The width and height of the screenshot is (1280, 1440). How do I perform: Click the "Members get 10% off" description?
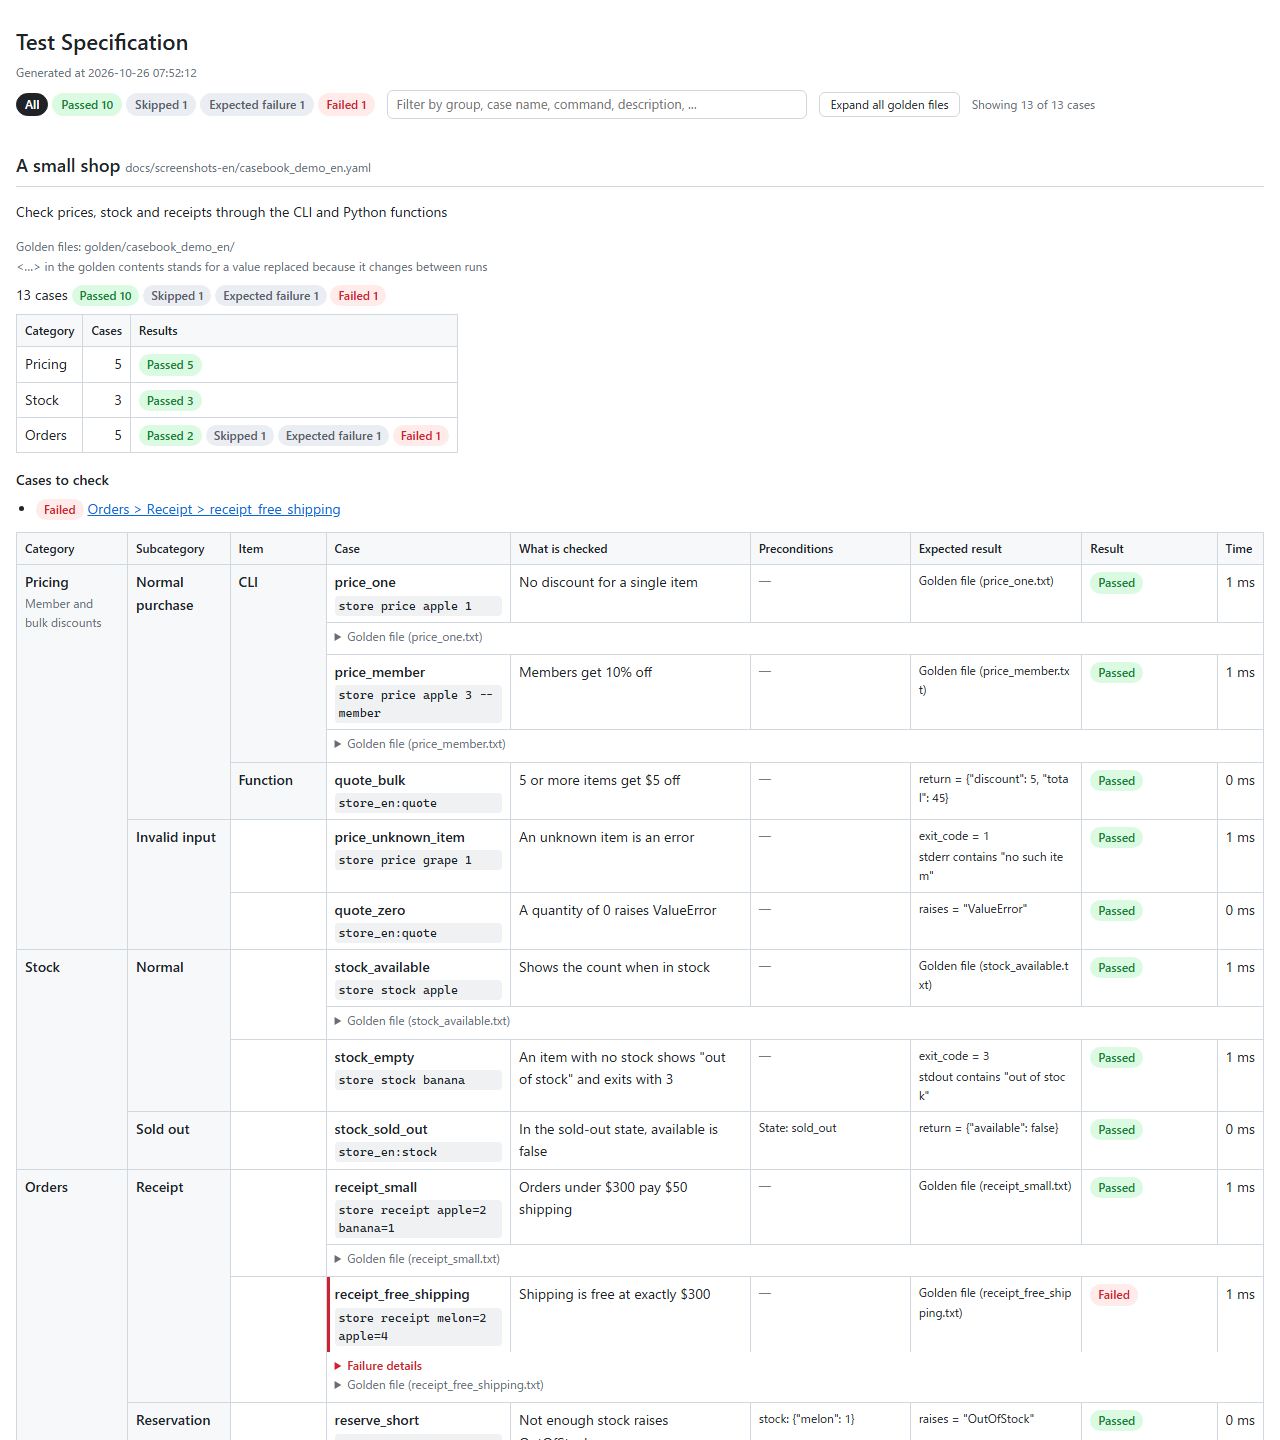pyautogui.click(x=585, y=673)
